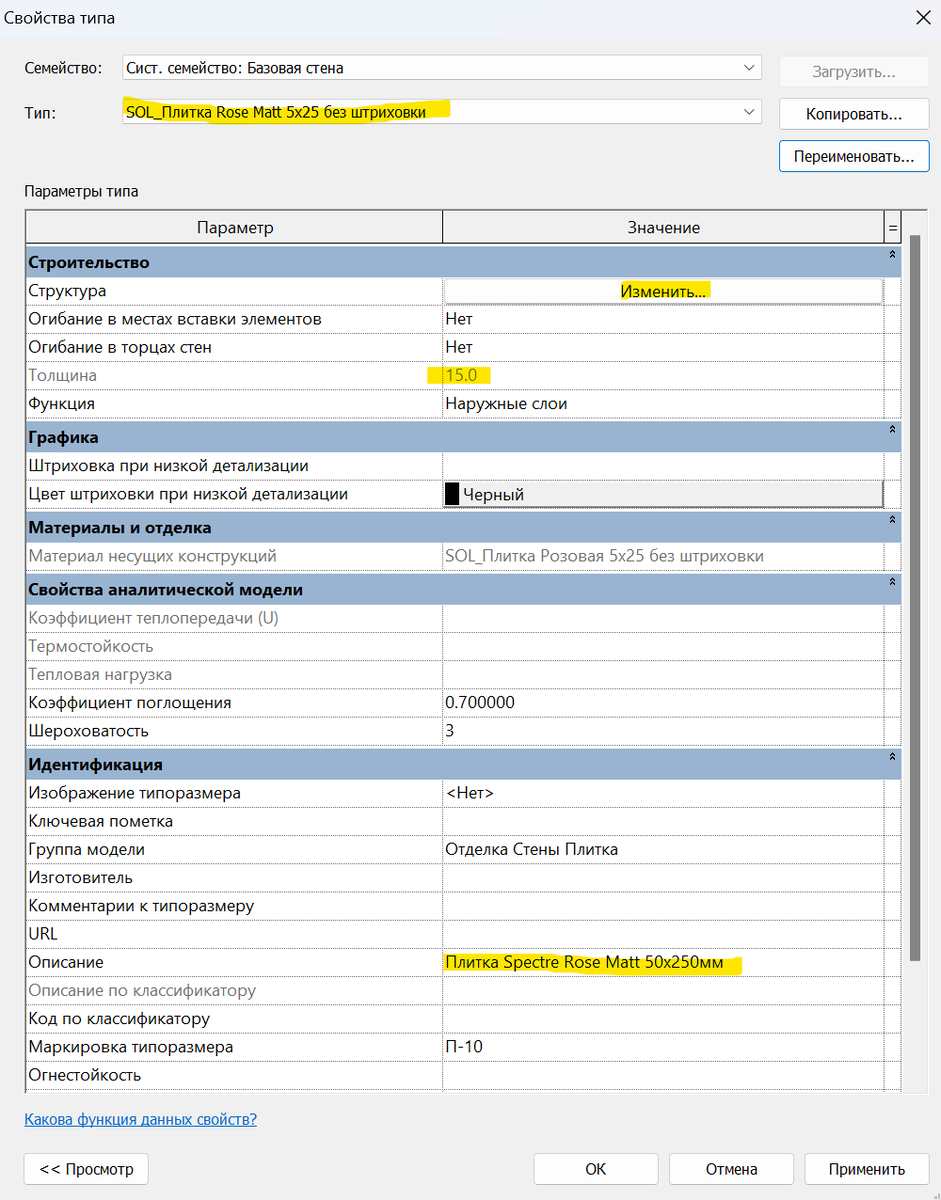The width and height of the screenshot is (941, 1200).
Task: Click the Шероховатость value 3
Action: [x=663, y=731]
